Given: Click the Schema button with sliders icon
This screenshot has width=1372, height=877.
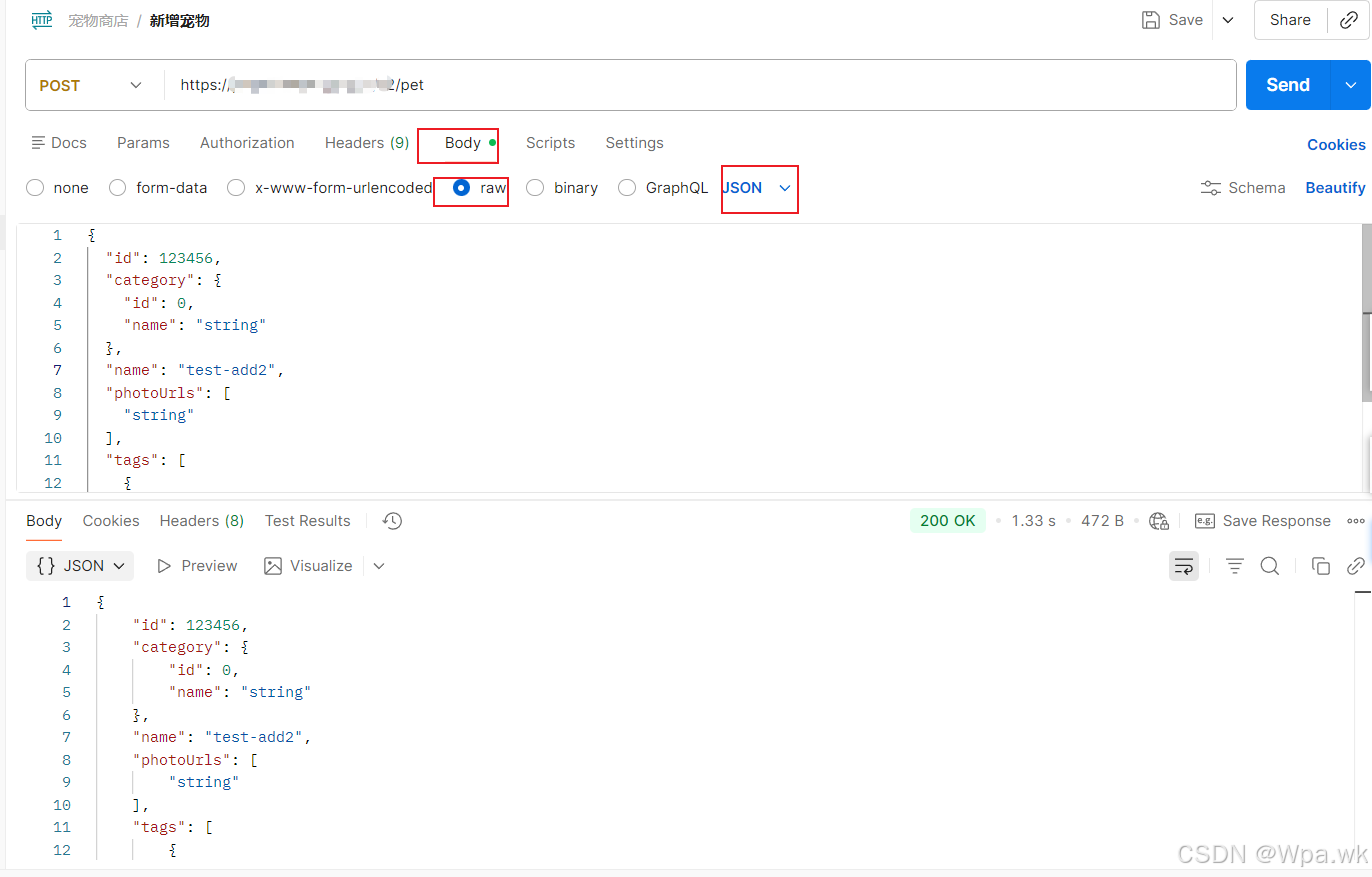Looking at the screenshot, I should click(x=1243, y=188).
